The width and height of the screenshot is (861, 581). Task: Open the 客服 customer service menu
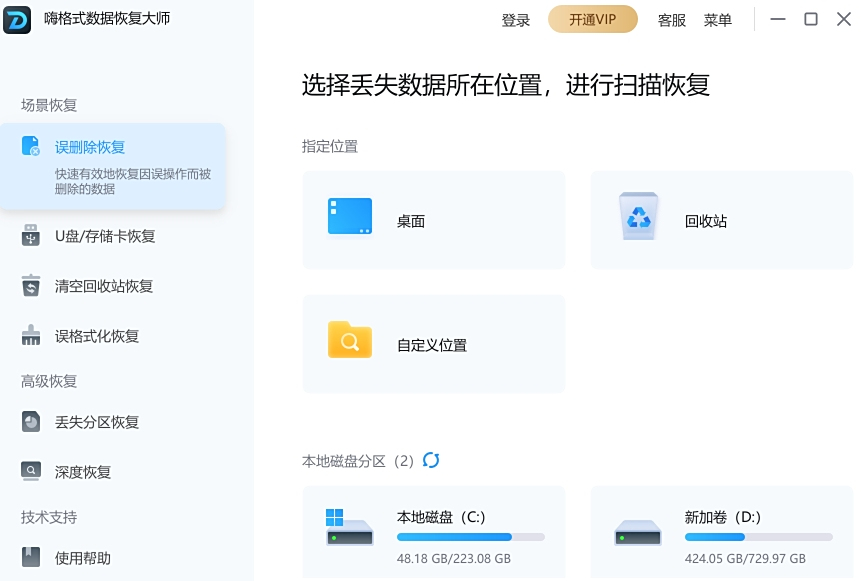671,20
